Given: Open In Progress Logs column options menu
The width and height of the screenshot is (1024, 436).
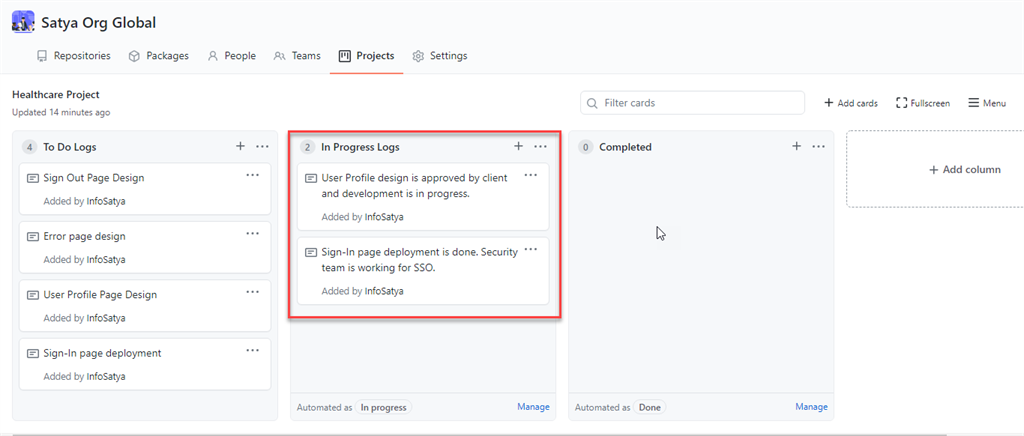Looking at the screenshot, I should (x=540, y=146).
